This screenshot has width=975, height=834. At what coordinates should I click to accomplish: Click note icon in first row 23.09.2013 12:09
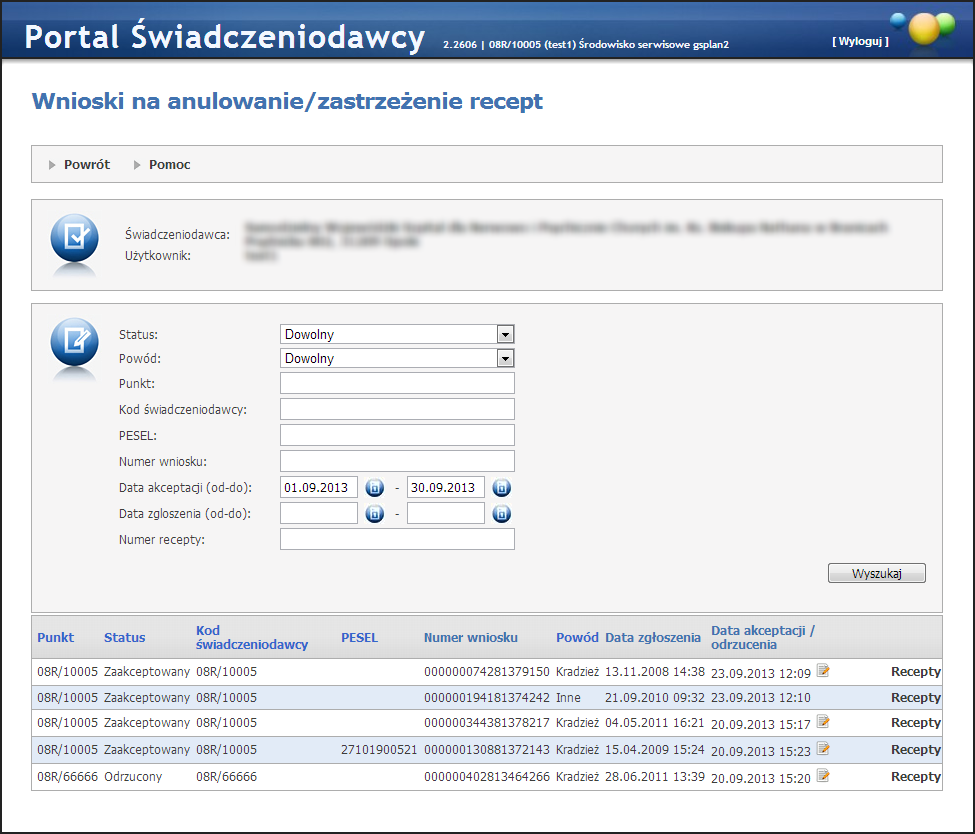click(823, 671)
